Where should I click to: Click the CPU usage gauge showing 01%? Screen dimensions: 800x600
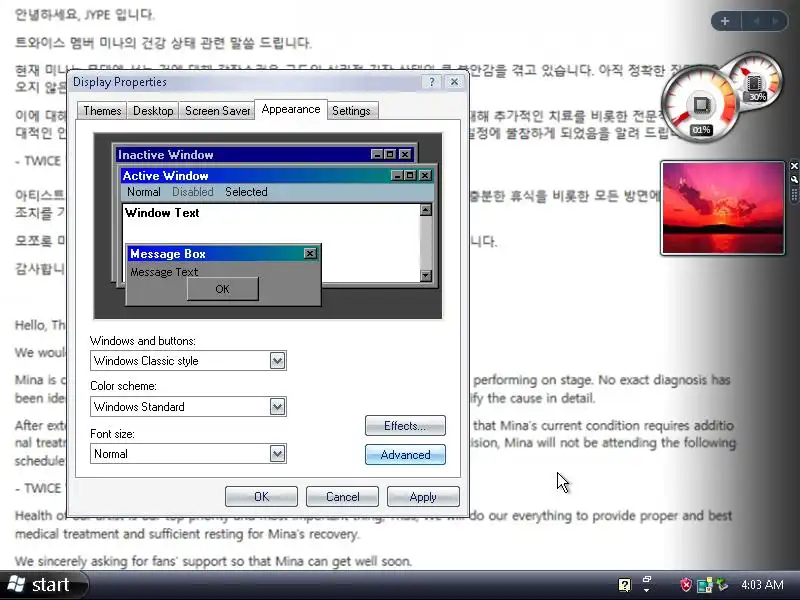tap(700, 106)
